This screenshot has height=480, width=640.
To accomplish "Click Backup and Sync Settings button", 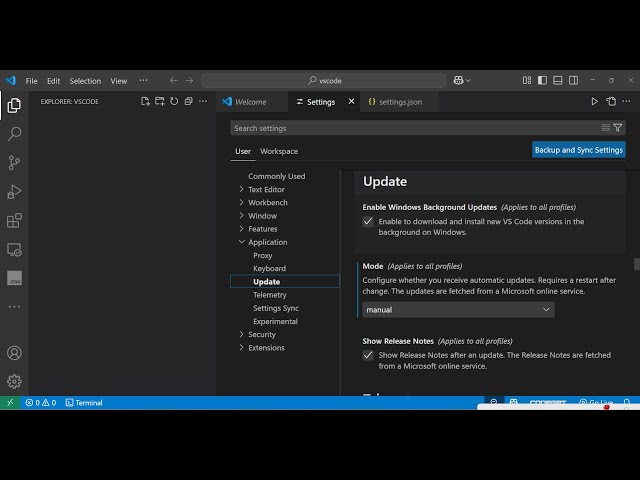I will 579,150.
